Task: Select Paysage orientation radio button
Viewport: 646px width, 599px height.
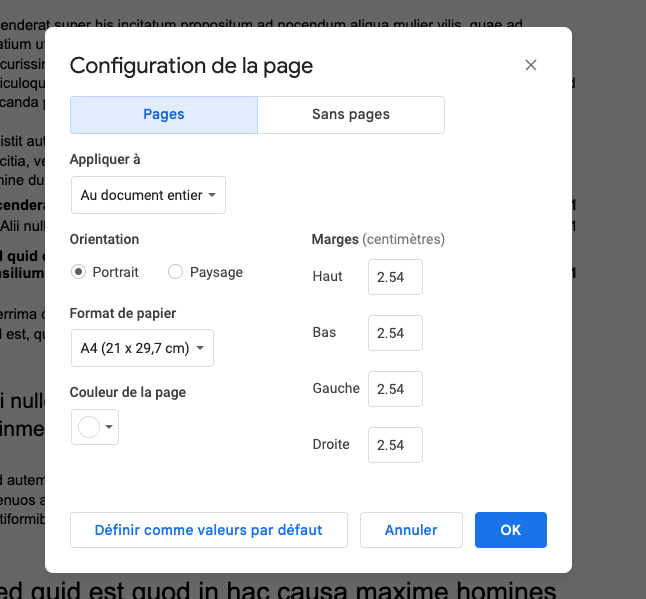Action: (x=175, y=272)
